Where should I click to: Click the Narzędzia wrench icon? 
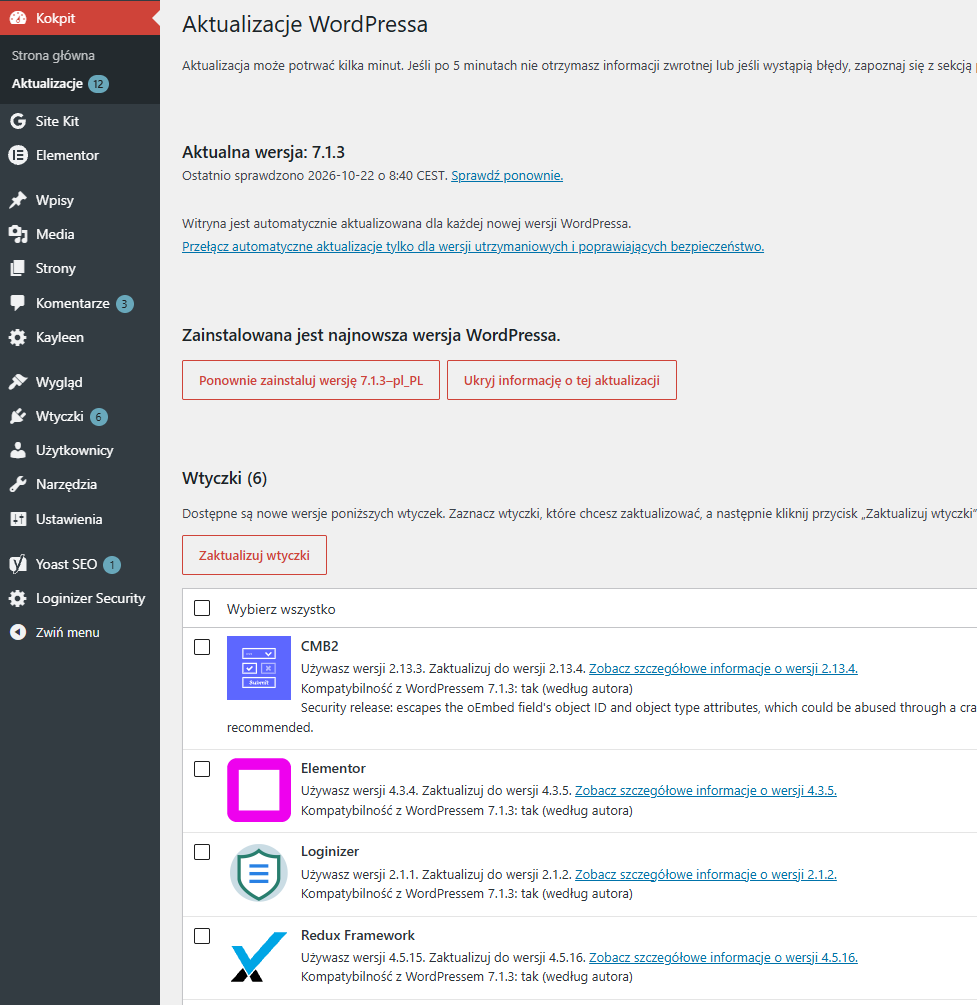click(x=18, y=485)
